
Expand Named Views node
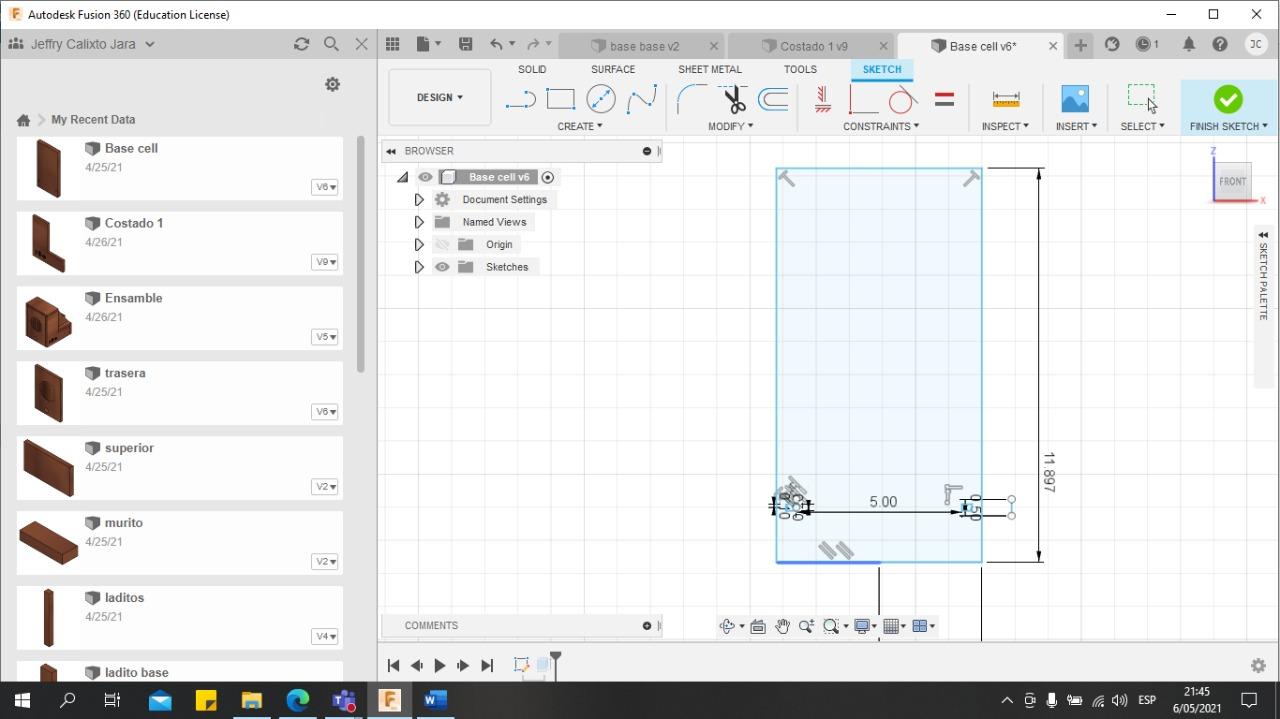pyautogui.click(x=419, y=222)
